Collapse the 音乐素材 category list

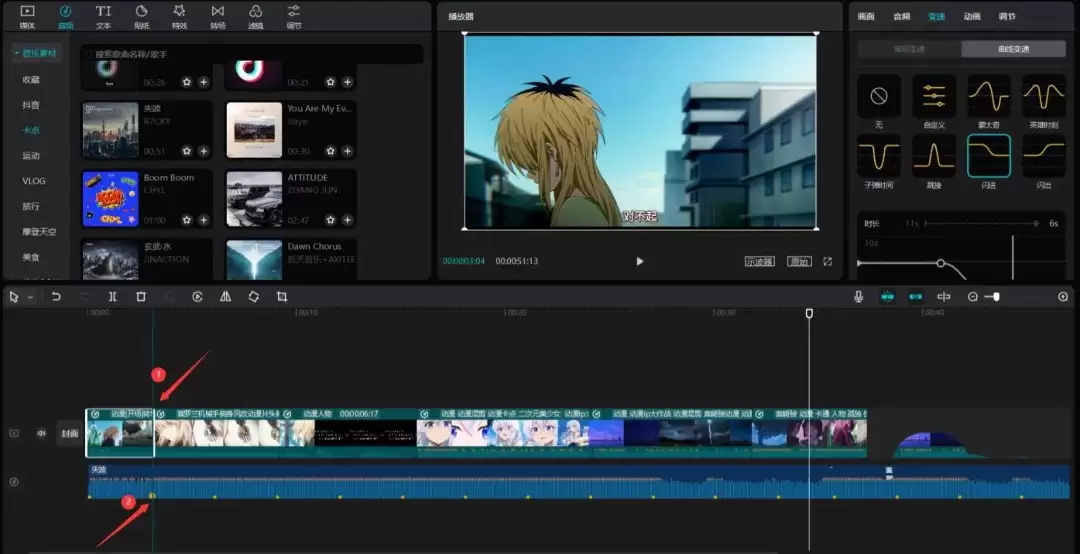17,53
